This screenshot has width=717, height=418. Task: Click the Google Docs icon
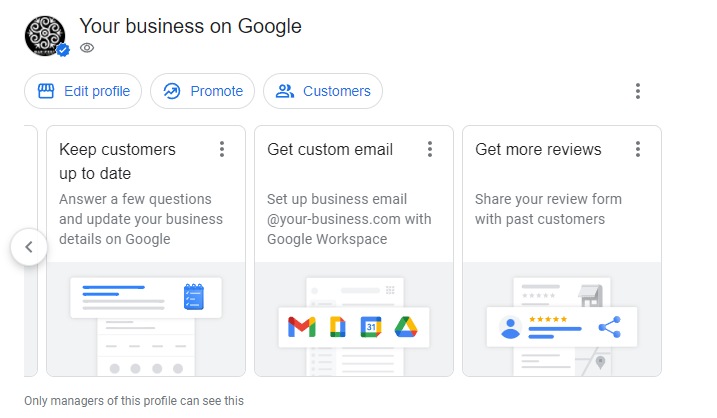tap(337, 327)
